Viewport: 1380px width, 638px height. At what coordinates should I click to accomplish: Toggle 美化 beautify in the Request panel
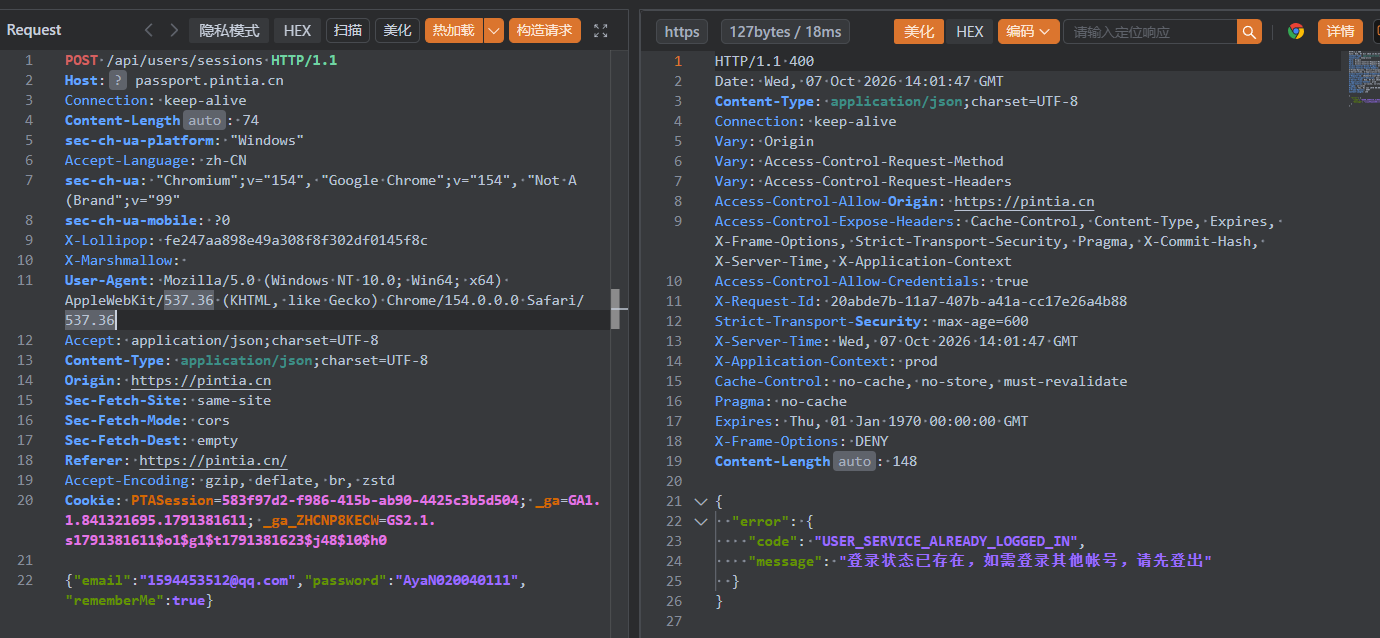(398, 31)
